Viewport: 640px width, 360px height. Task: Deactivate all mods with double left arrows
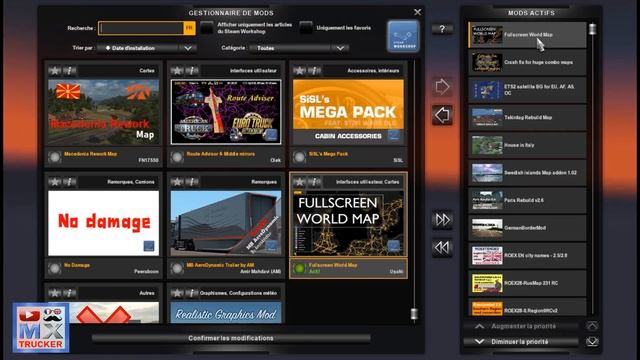[x=442, y=247]
